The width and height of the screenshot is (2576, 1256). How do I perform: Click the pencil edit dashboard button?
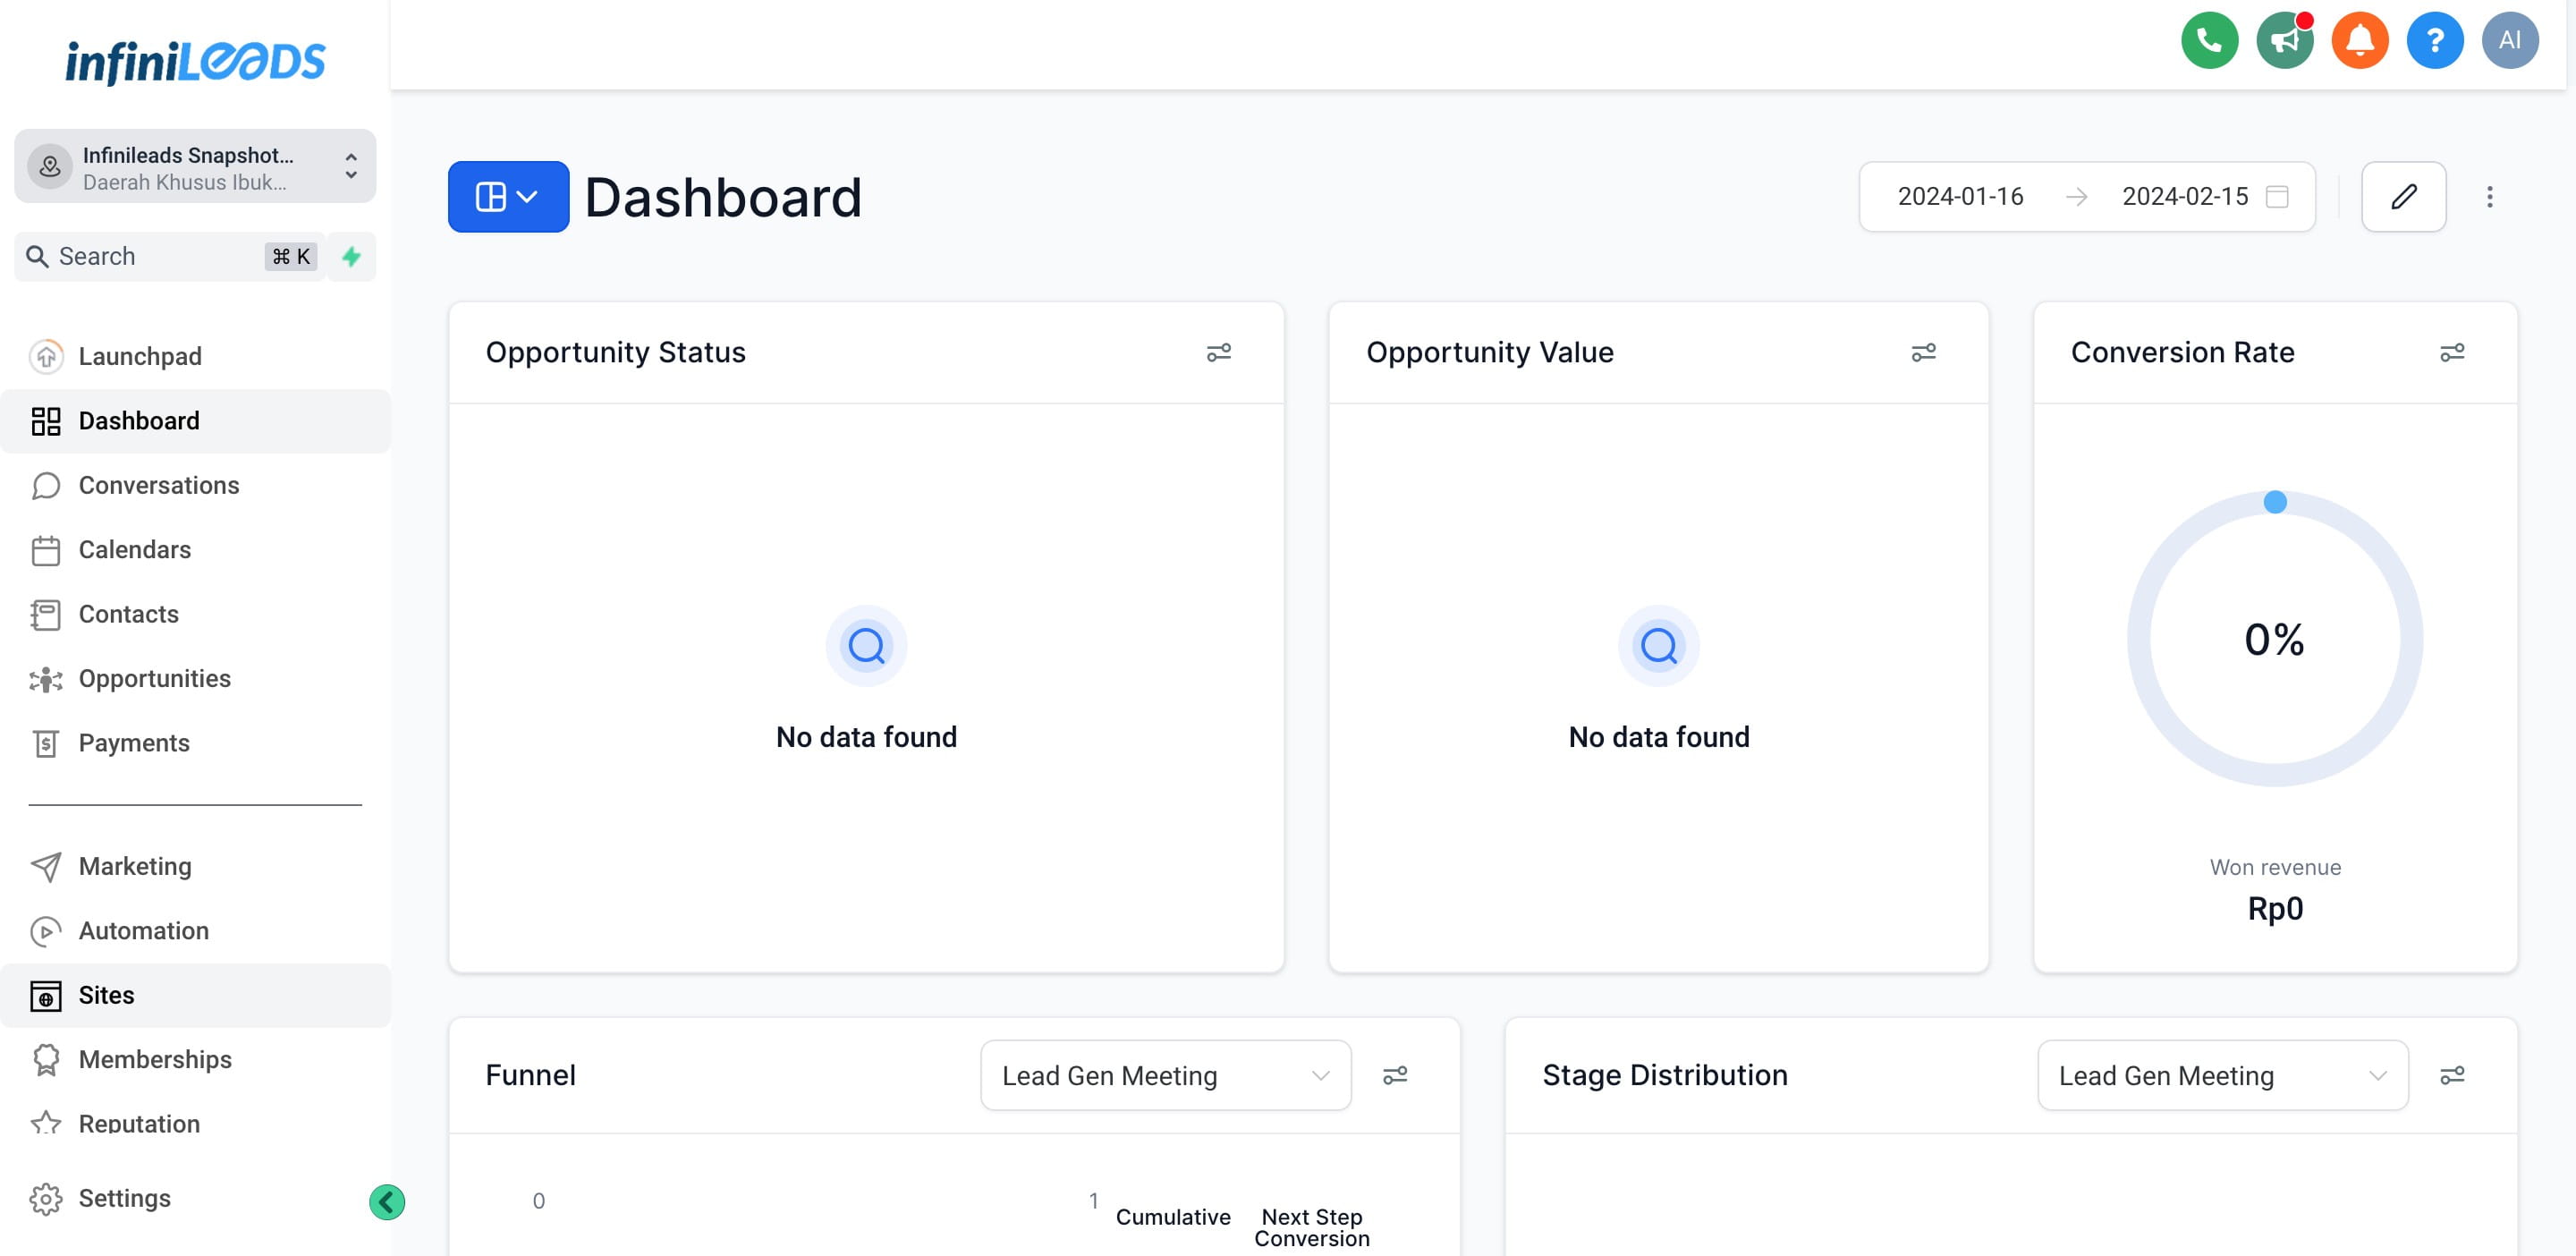[2403, 197]
